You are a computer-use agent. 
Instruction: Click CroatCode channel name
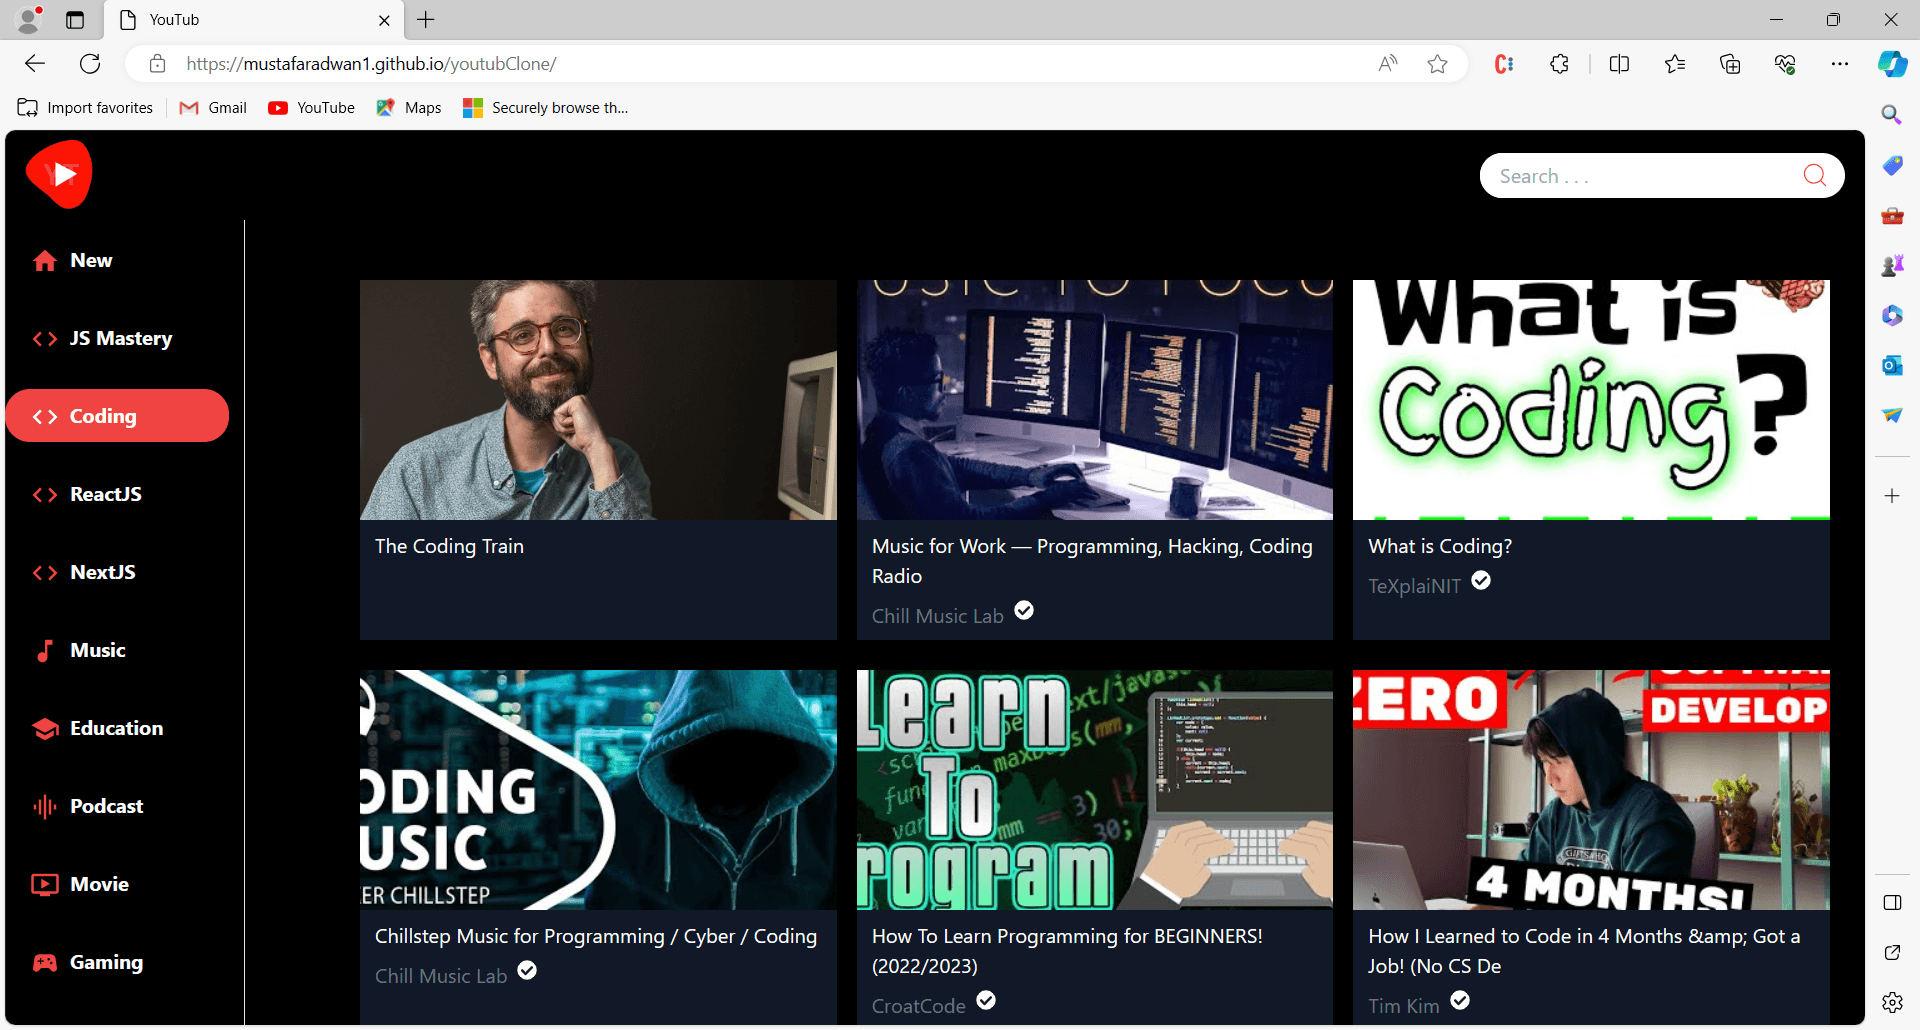(x=918, y=1006)
